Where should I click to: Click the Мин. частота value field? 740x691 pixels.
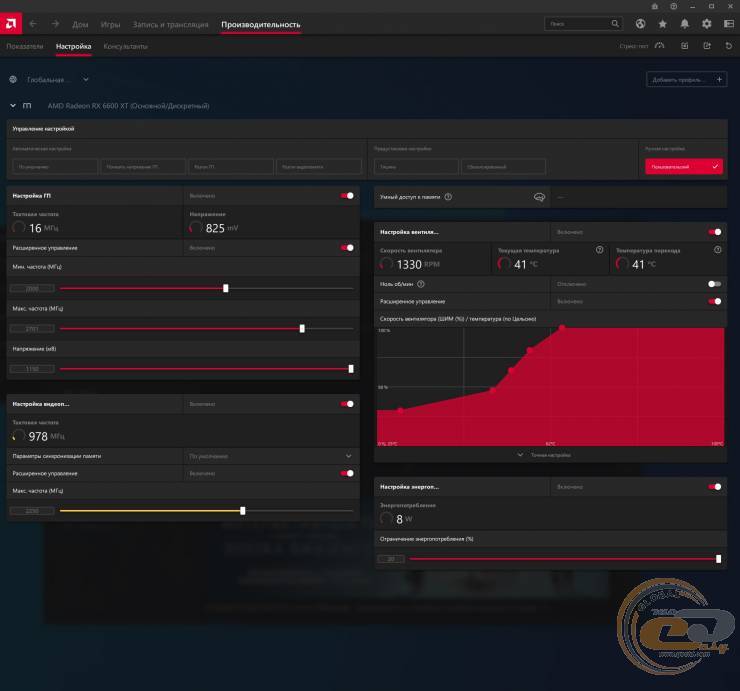[32, 288]
